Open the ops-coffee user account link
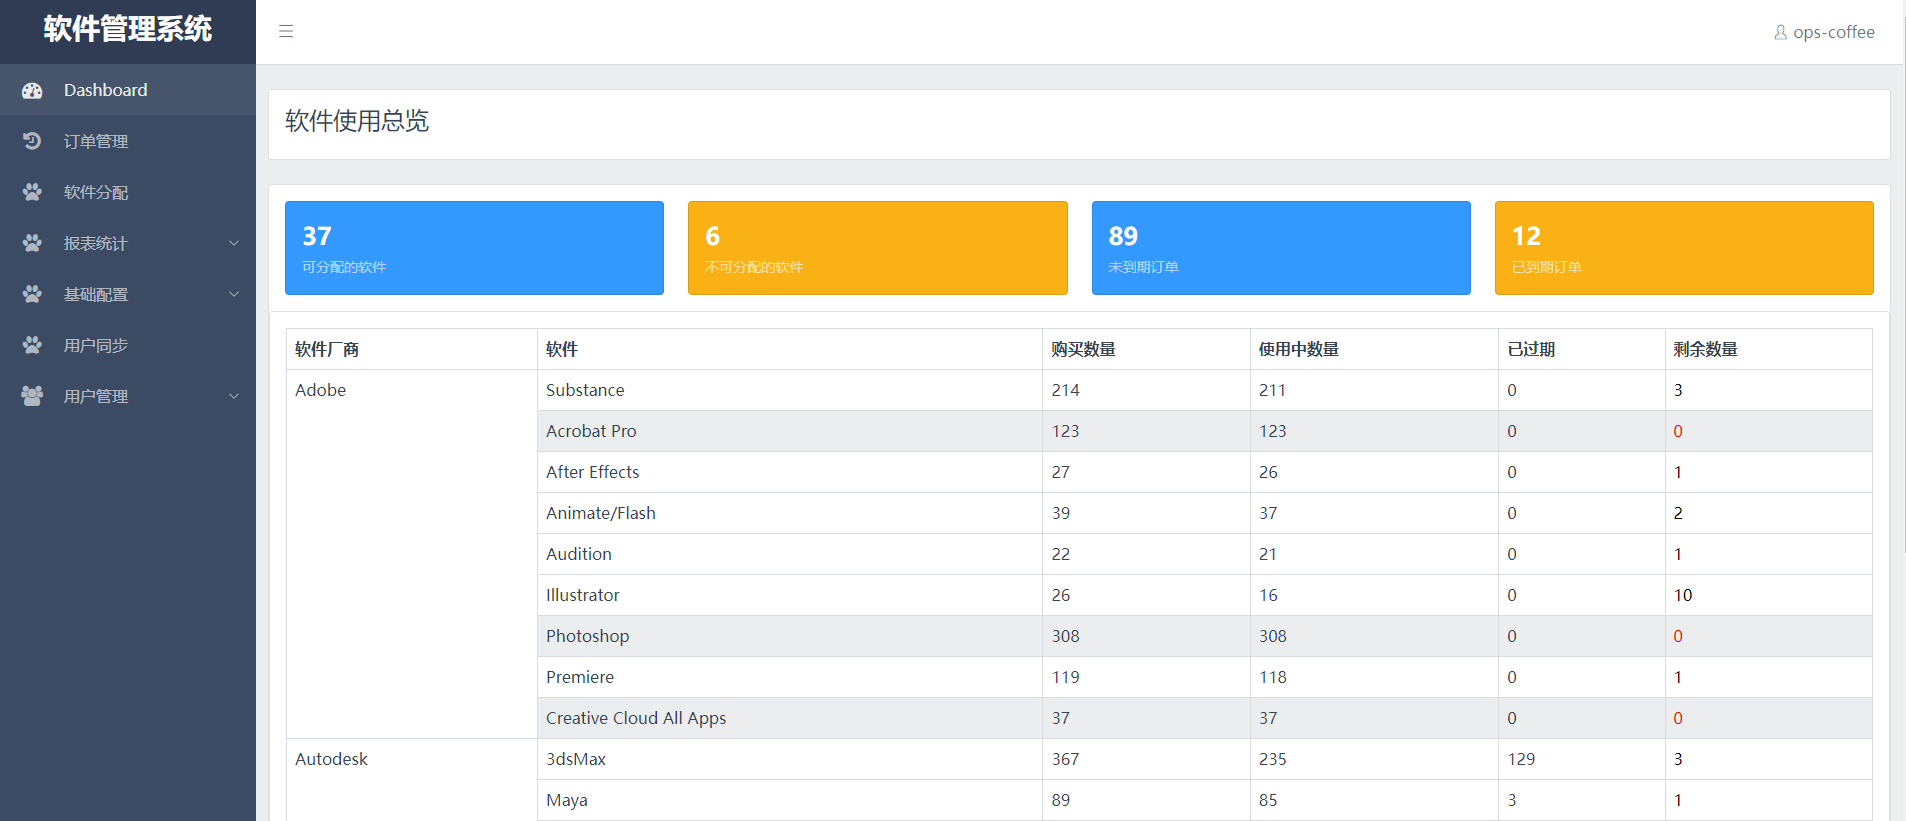This screenshot has height=821, width=1906. [x=1833, y=32]
